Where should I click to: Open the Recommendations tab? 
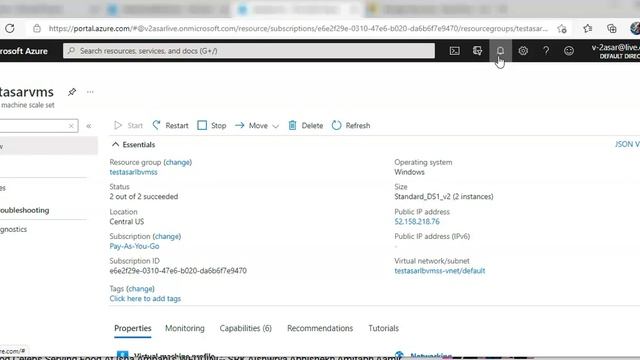click(x=320, y=328)
